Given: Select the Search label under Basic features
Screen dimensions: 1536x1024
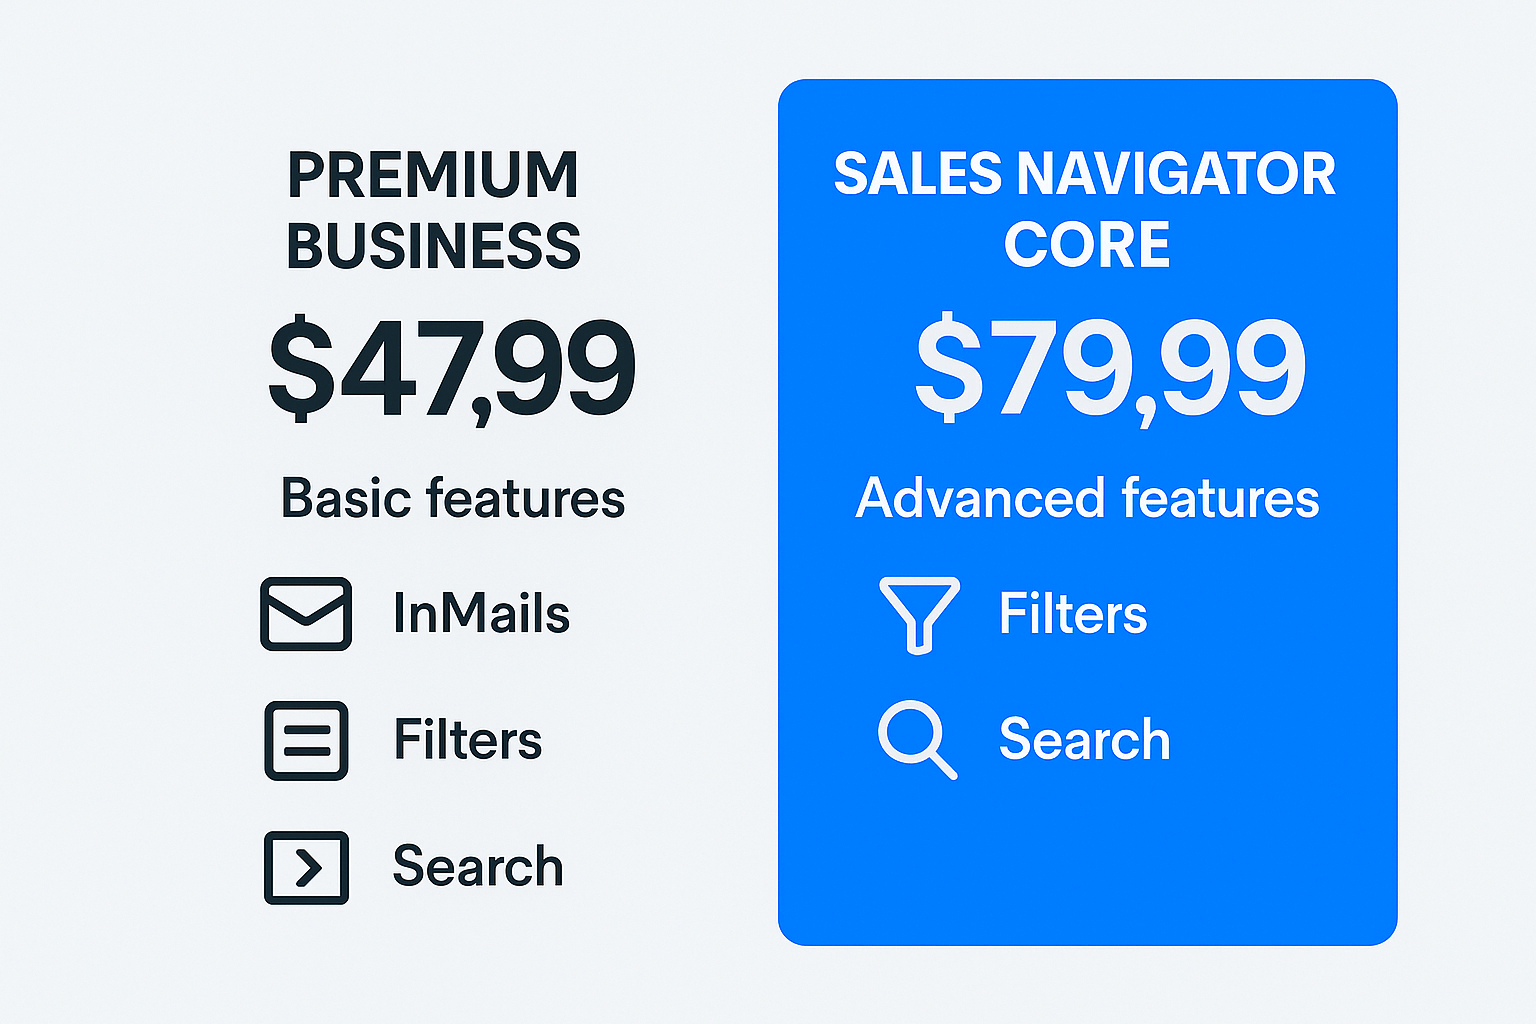Looking at the screenshot, I should pos(478,866).
